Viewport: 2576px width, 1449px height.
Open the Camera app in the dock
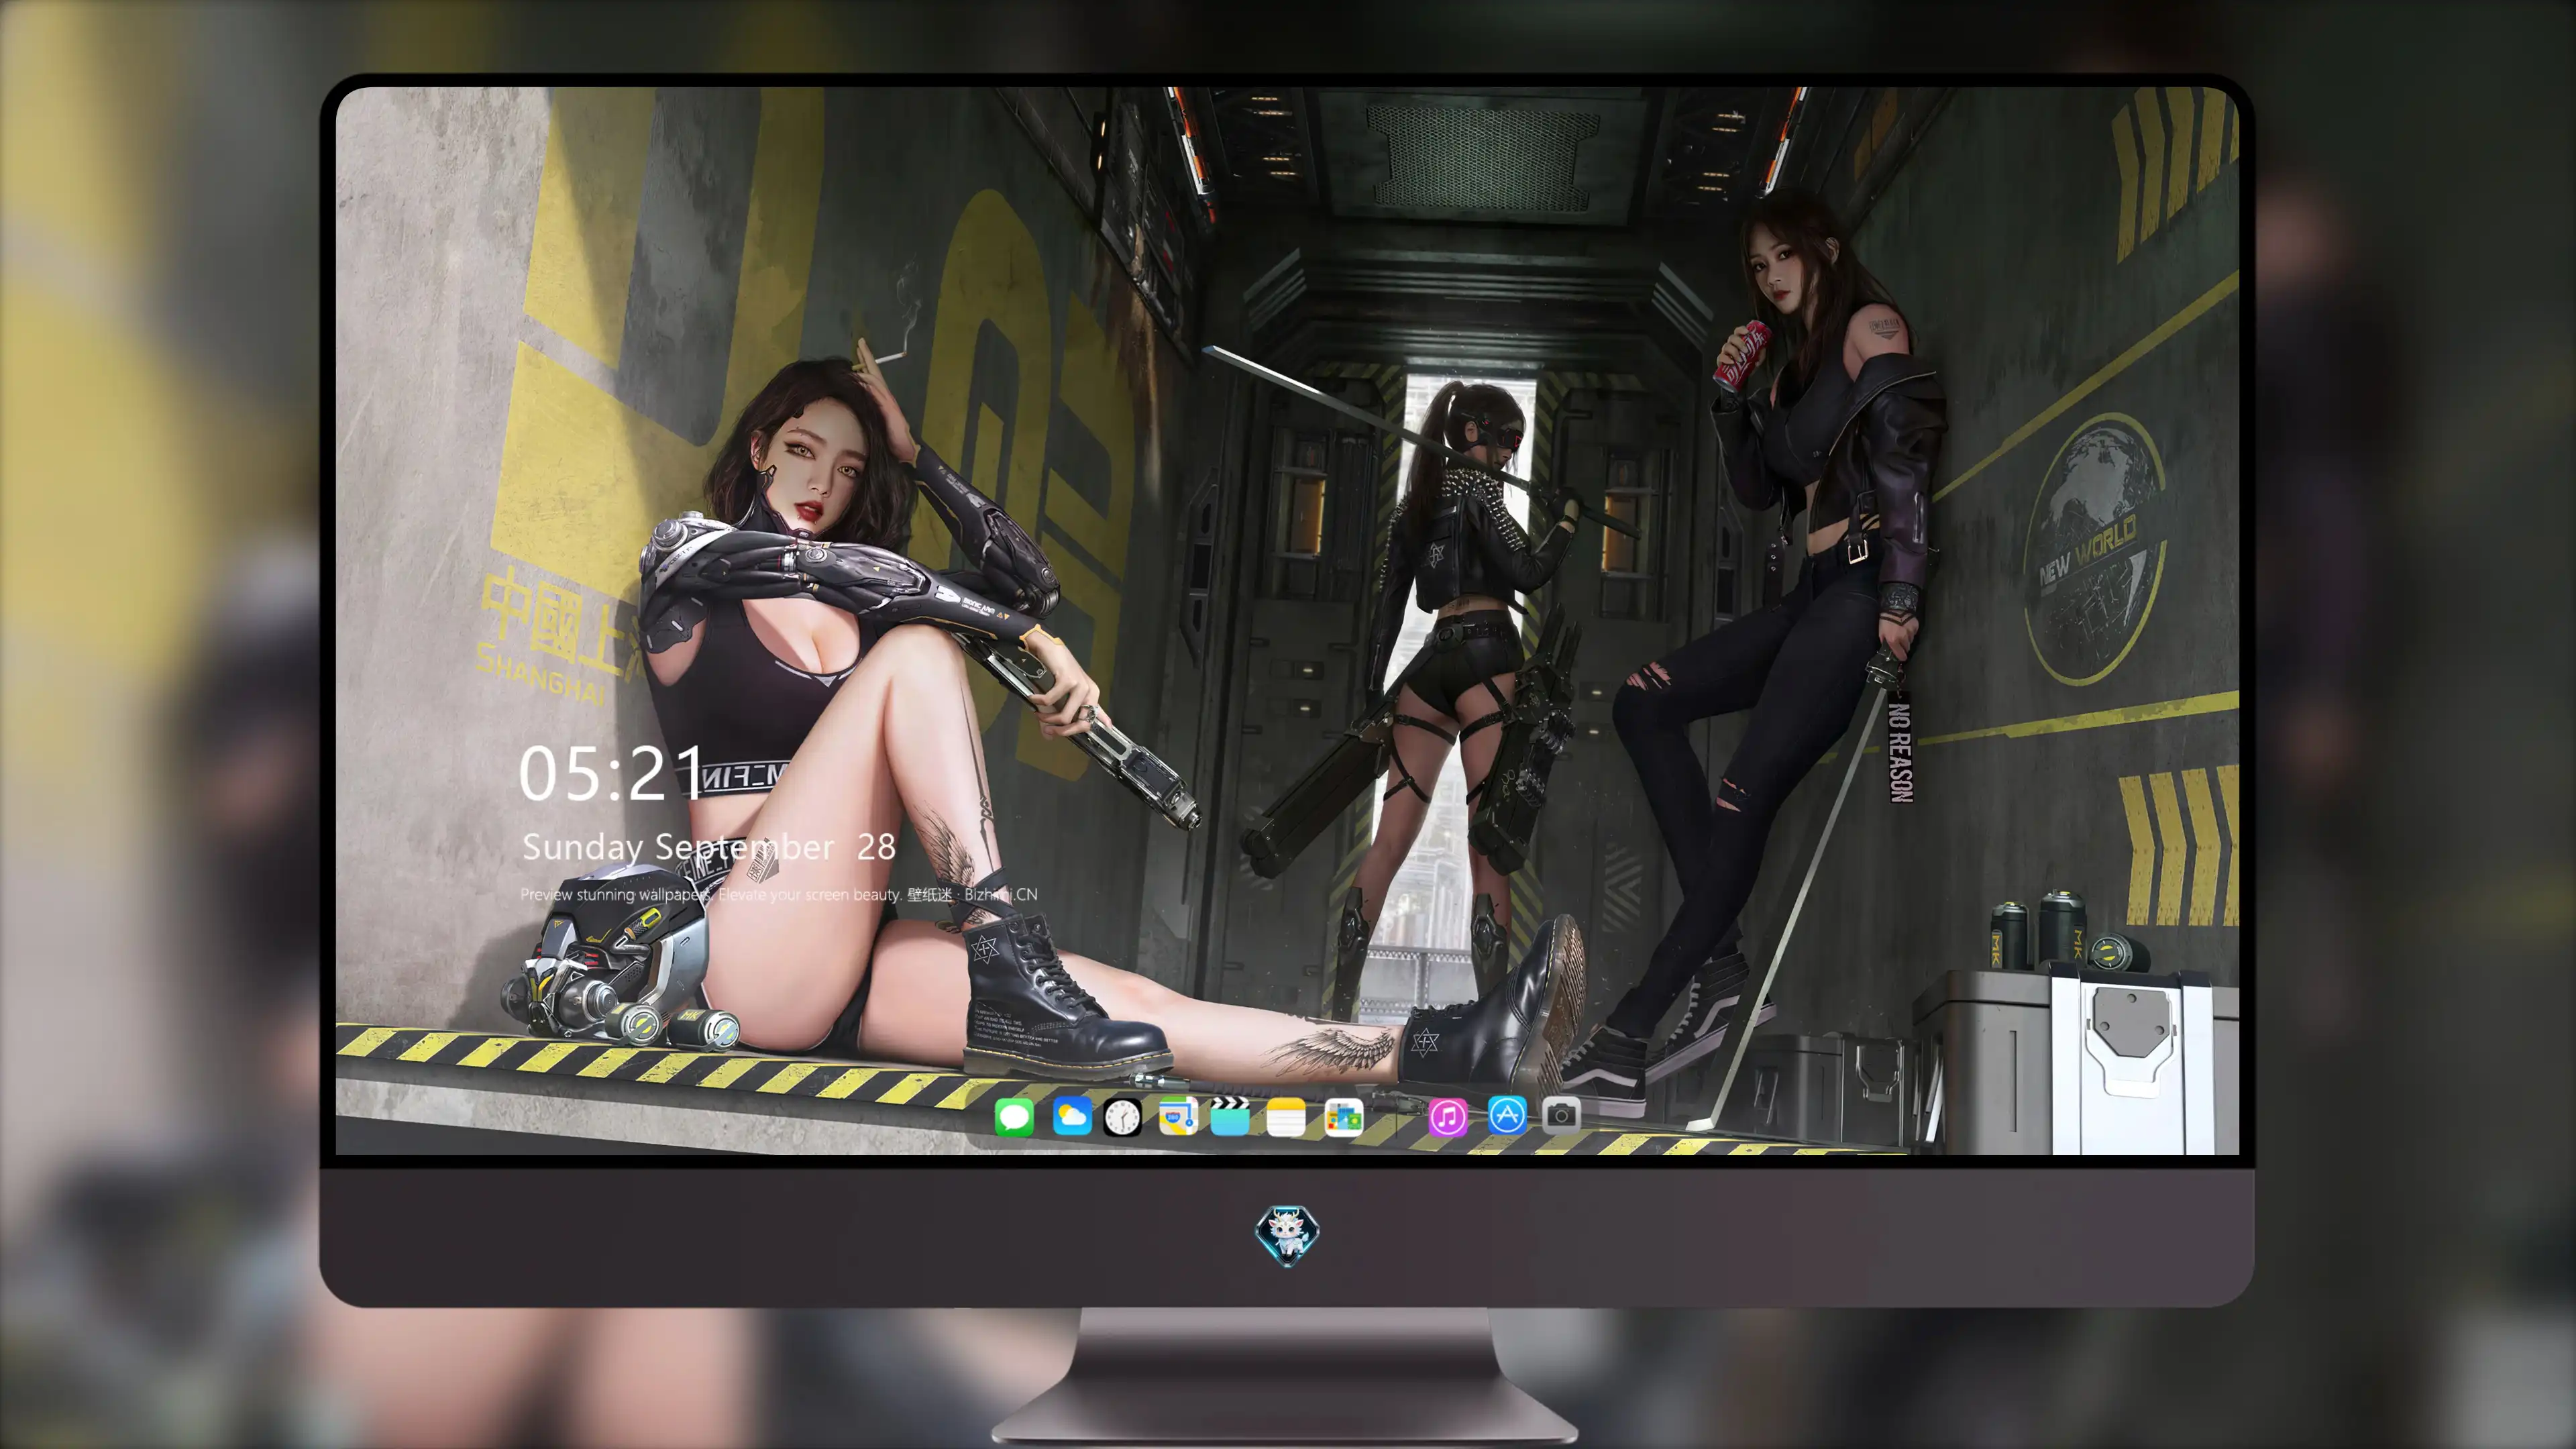[x=1561, y=1115]
